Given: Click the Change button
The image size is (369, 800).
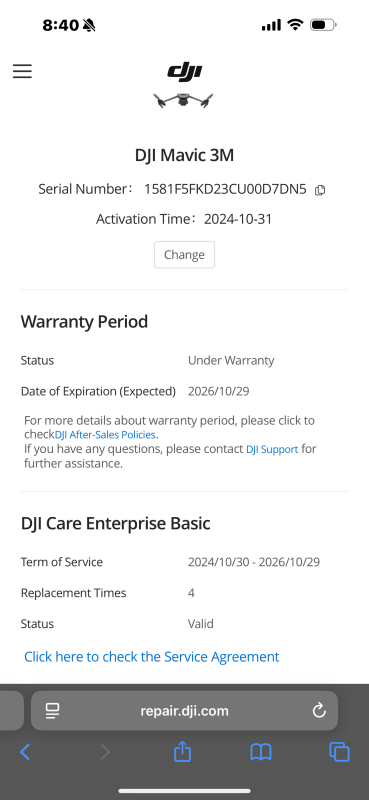Looking at the screenshot, I should [184, 255].
